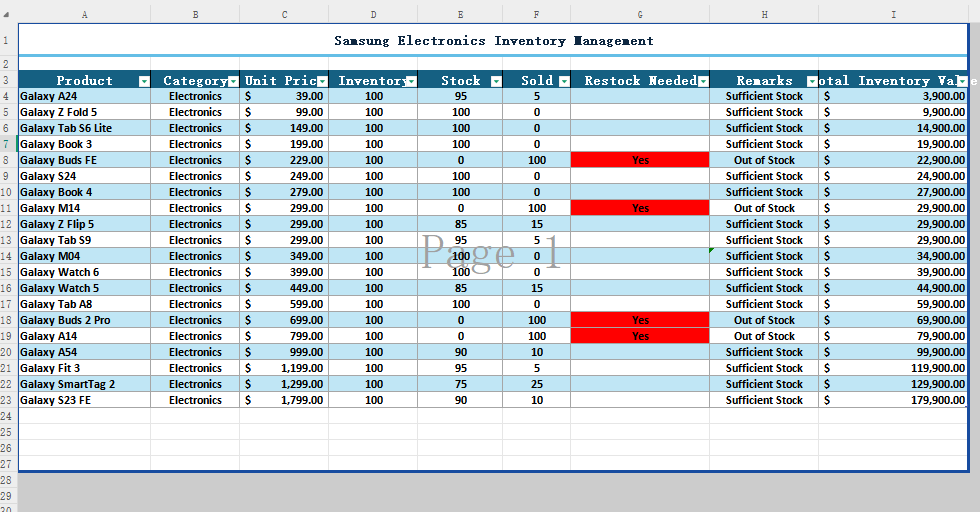Select the Out of Stock remark for Galaxy A14
This screenshot has width=980, height=512.
point(764,336)
